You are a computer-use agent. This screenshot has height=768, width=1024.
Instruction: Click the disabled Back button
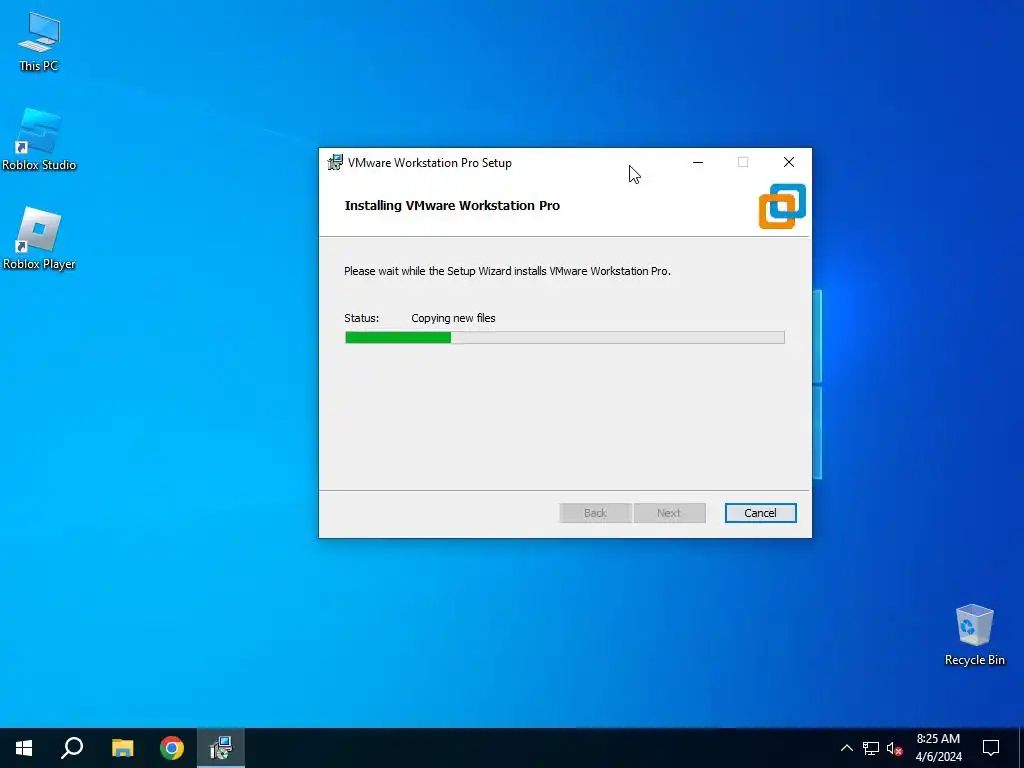(595, 513)
